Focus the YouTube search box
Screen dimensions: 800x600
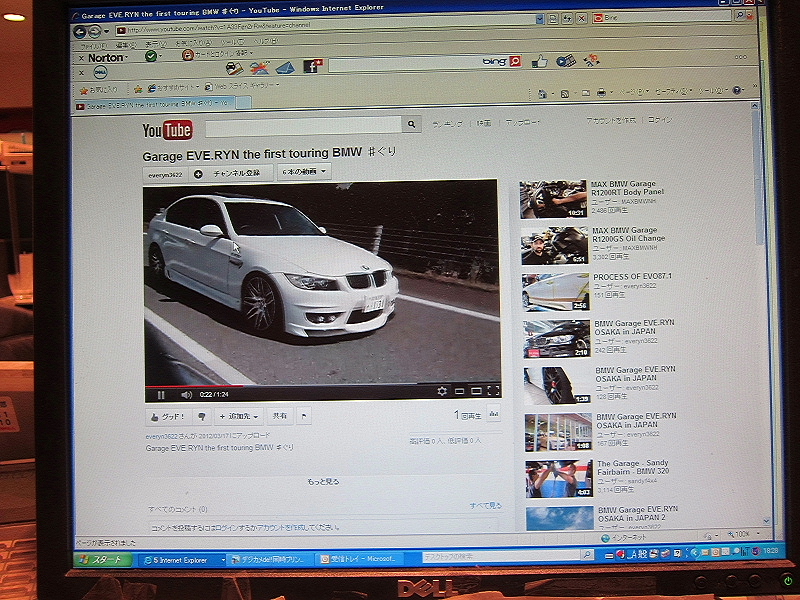point(304,126)
